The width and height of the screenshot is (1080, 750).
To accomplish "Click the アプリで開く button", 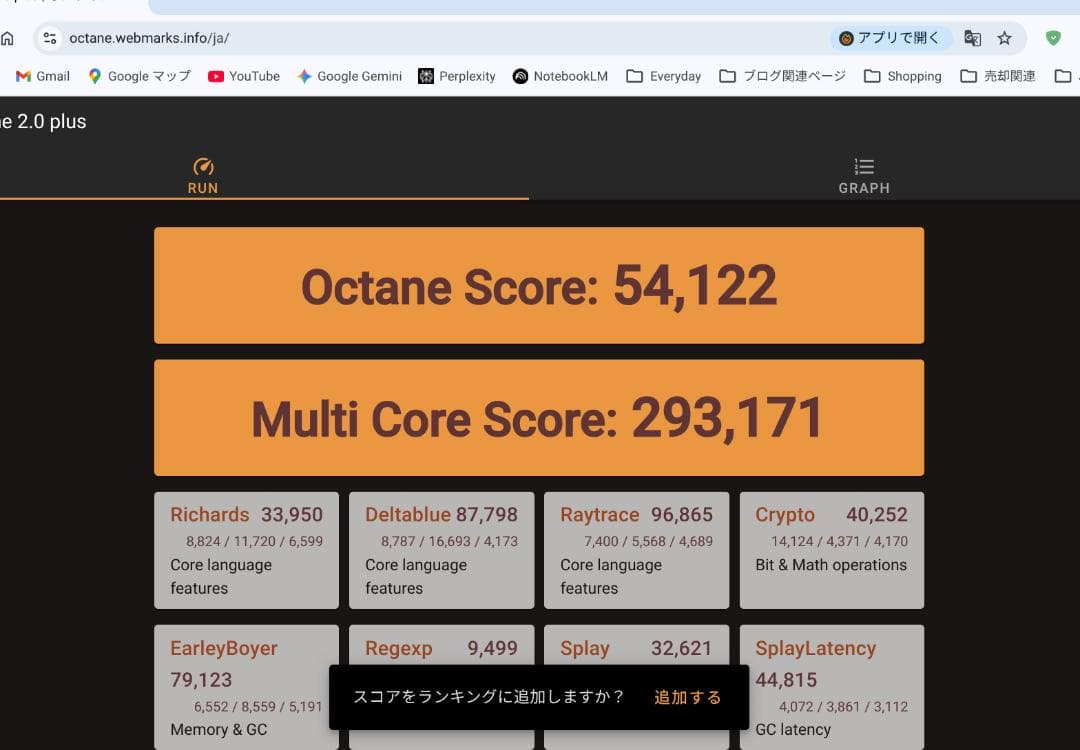I will [890, 38].
